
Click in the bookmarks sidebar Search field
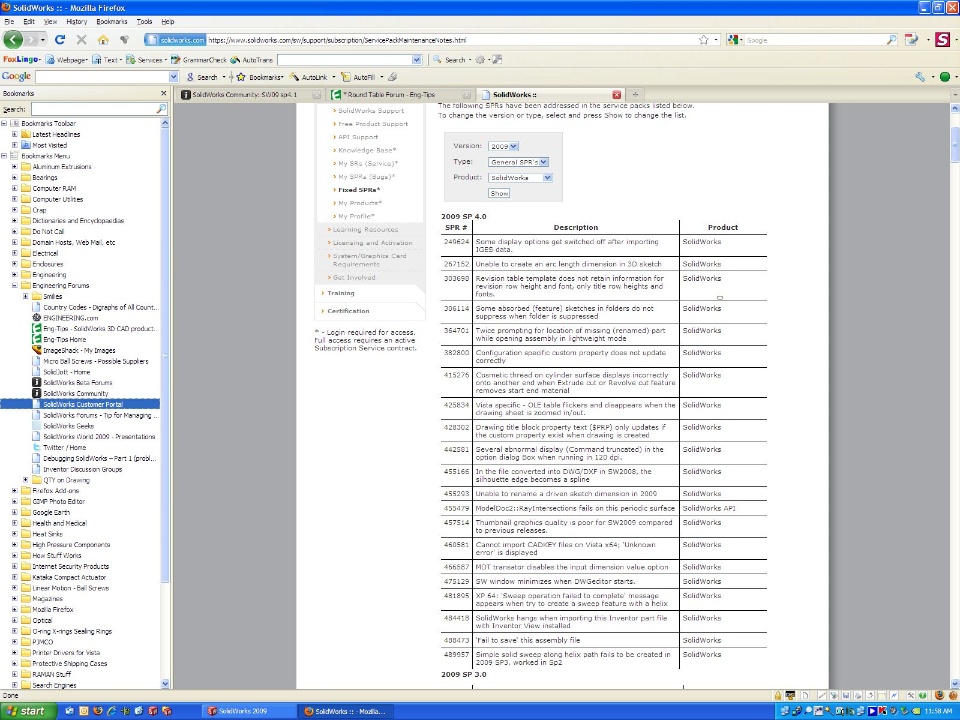[x=99, y=109]
